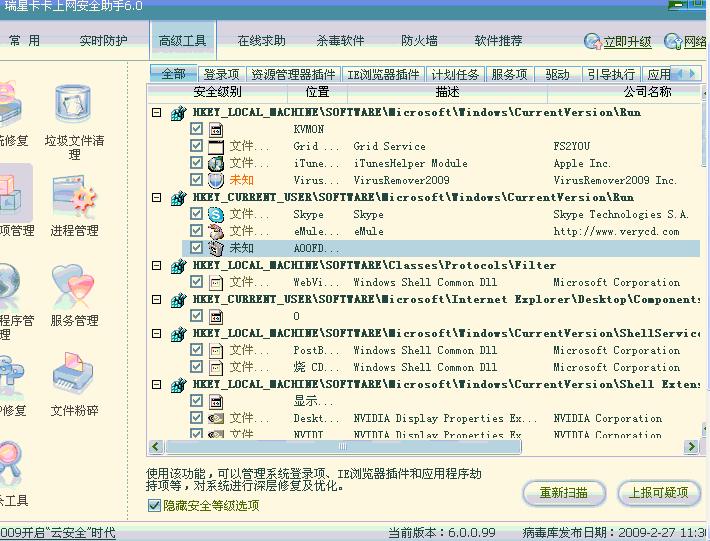Click registry icon of CURRENT_USER Run key
Screen dimensions: 710x541
[179, 198]
